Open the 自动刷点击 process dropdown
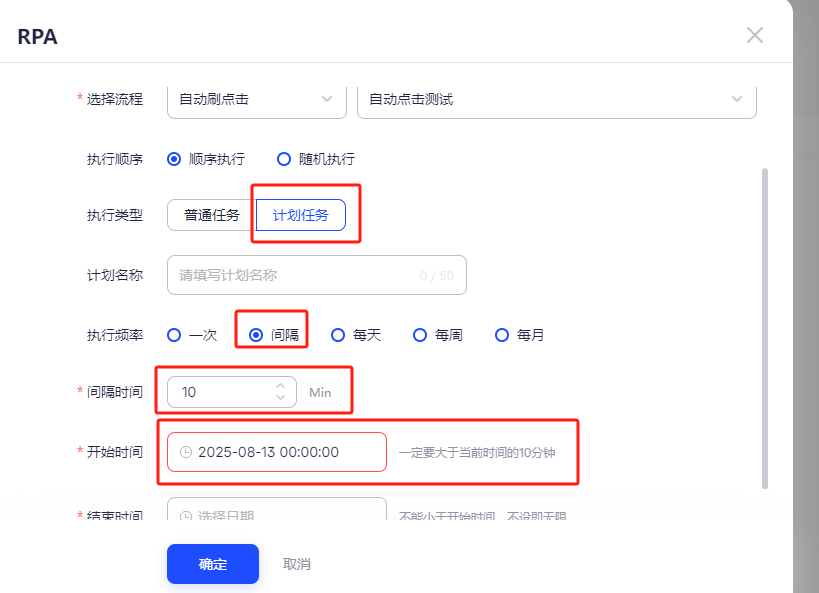 [x=256, y=102]
